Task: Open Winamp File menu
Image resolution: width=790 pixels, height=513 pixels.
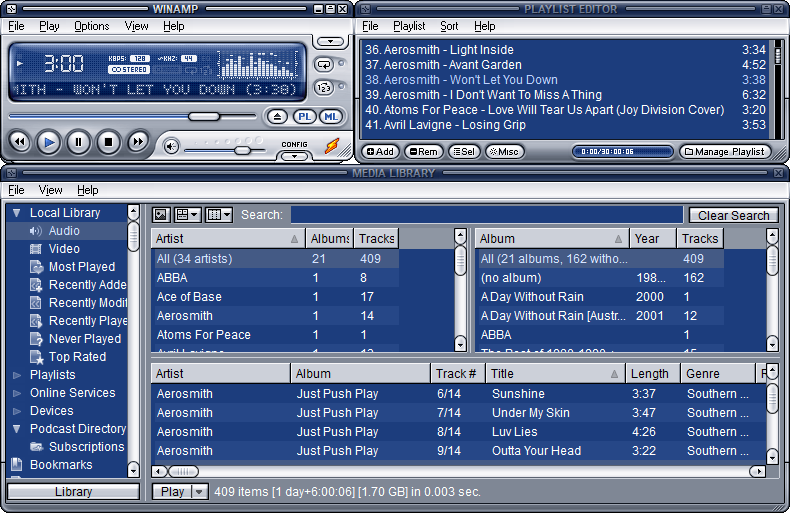Action: tap(16, 26)
